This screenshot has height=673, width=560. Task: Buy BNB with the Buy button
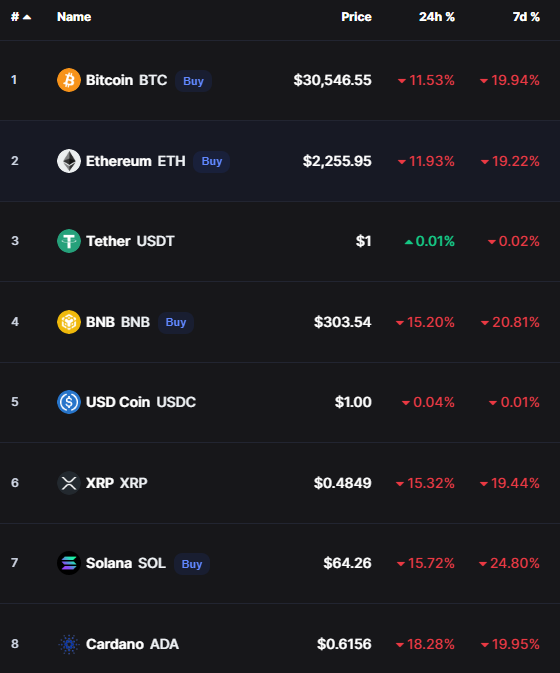tap(176, 322)
